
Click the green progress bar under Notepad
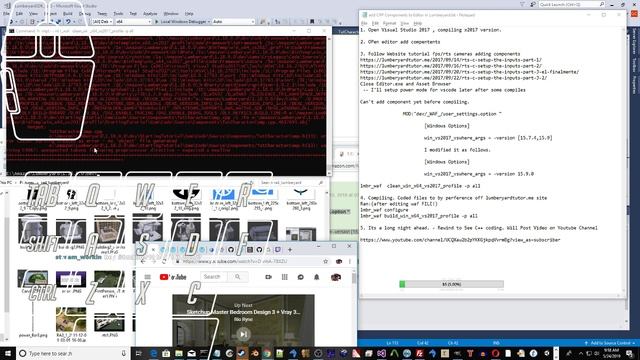point(451,284)
